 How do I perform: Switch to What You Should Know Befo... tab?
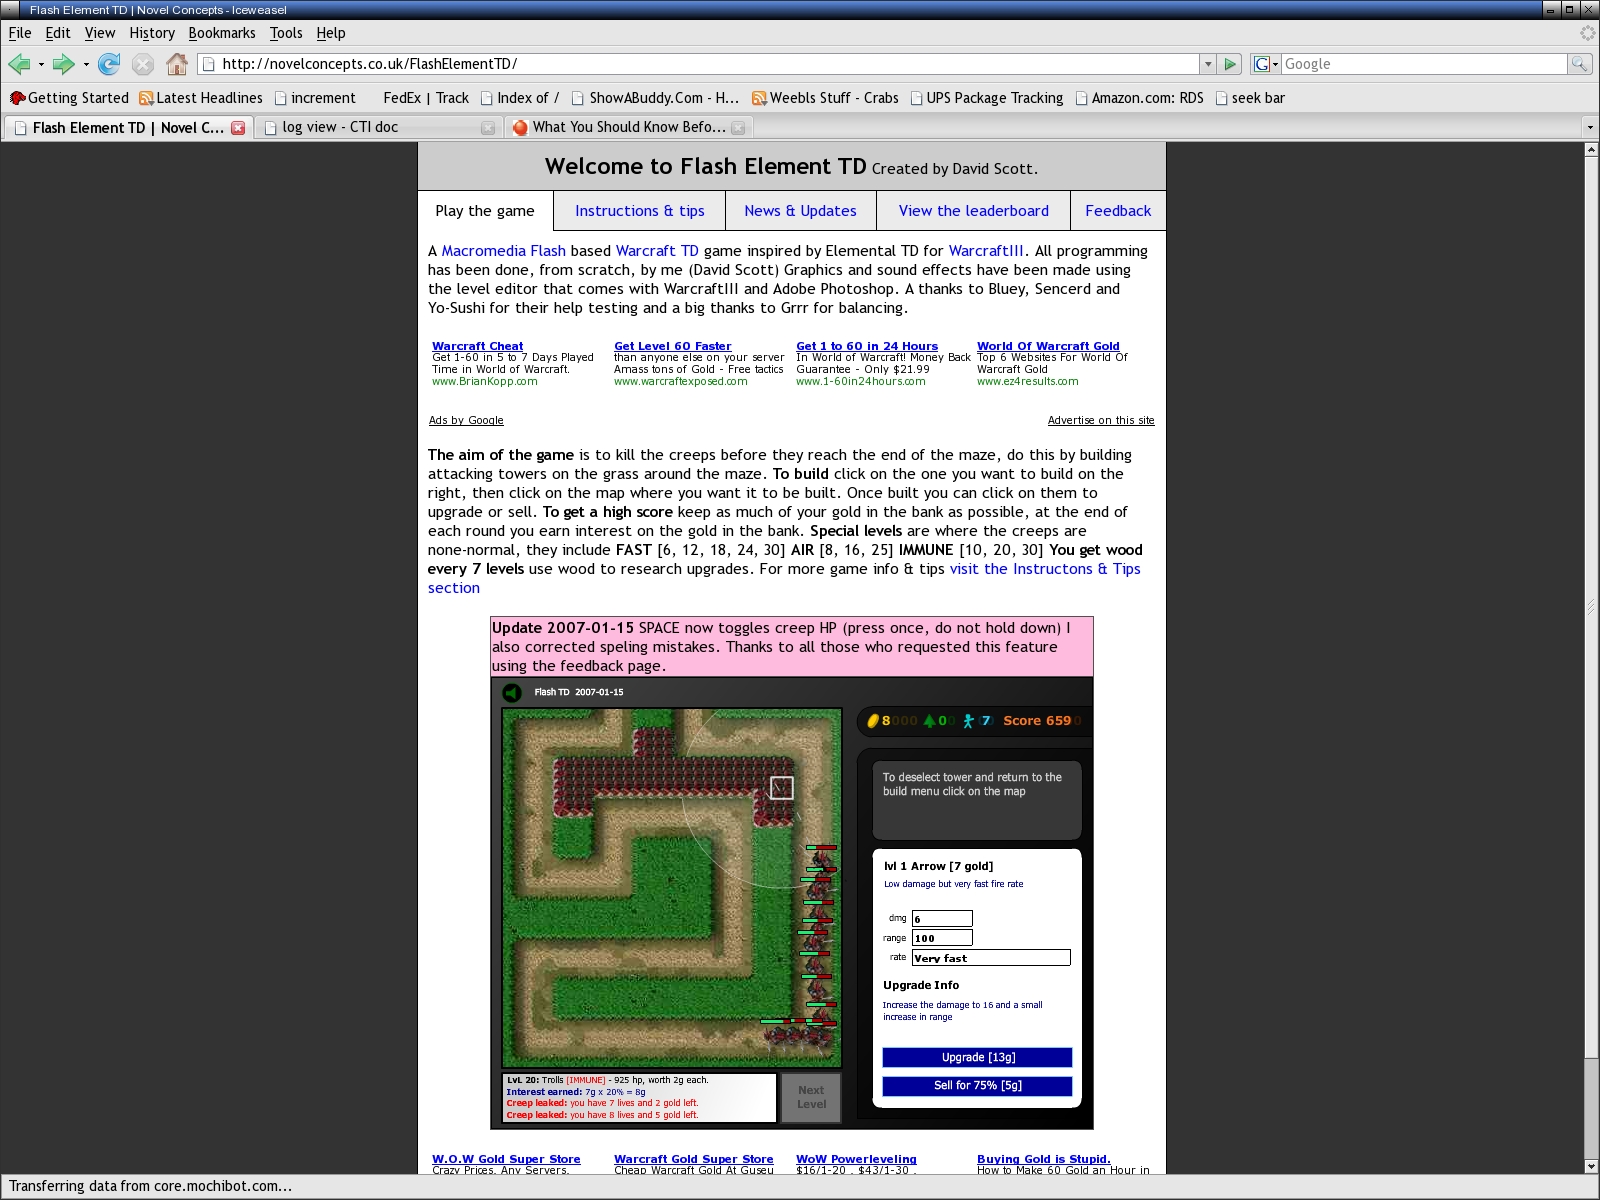(629, 127)
